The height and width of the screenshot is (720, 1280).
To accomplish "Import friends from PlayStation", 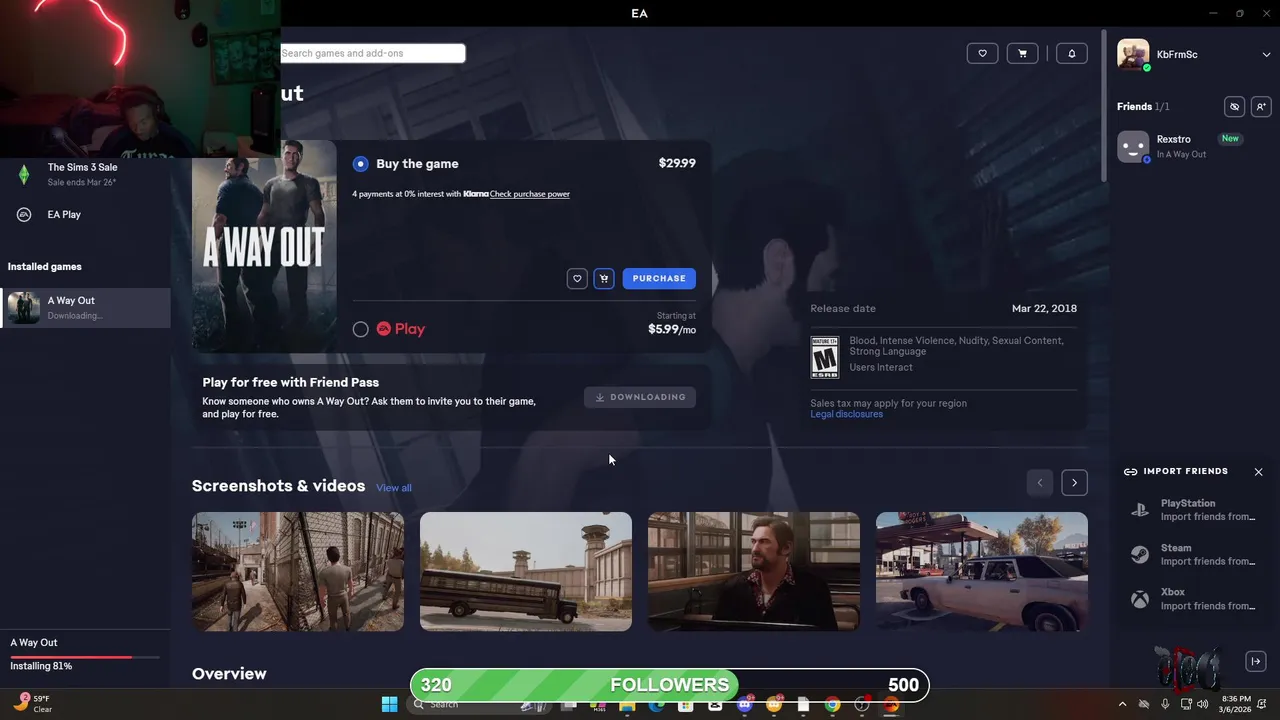I will pos(1192,510).
